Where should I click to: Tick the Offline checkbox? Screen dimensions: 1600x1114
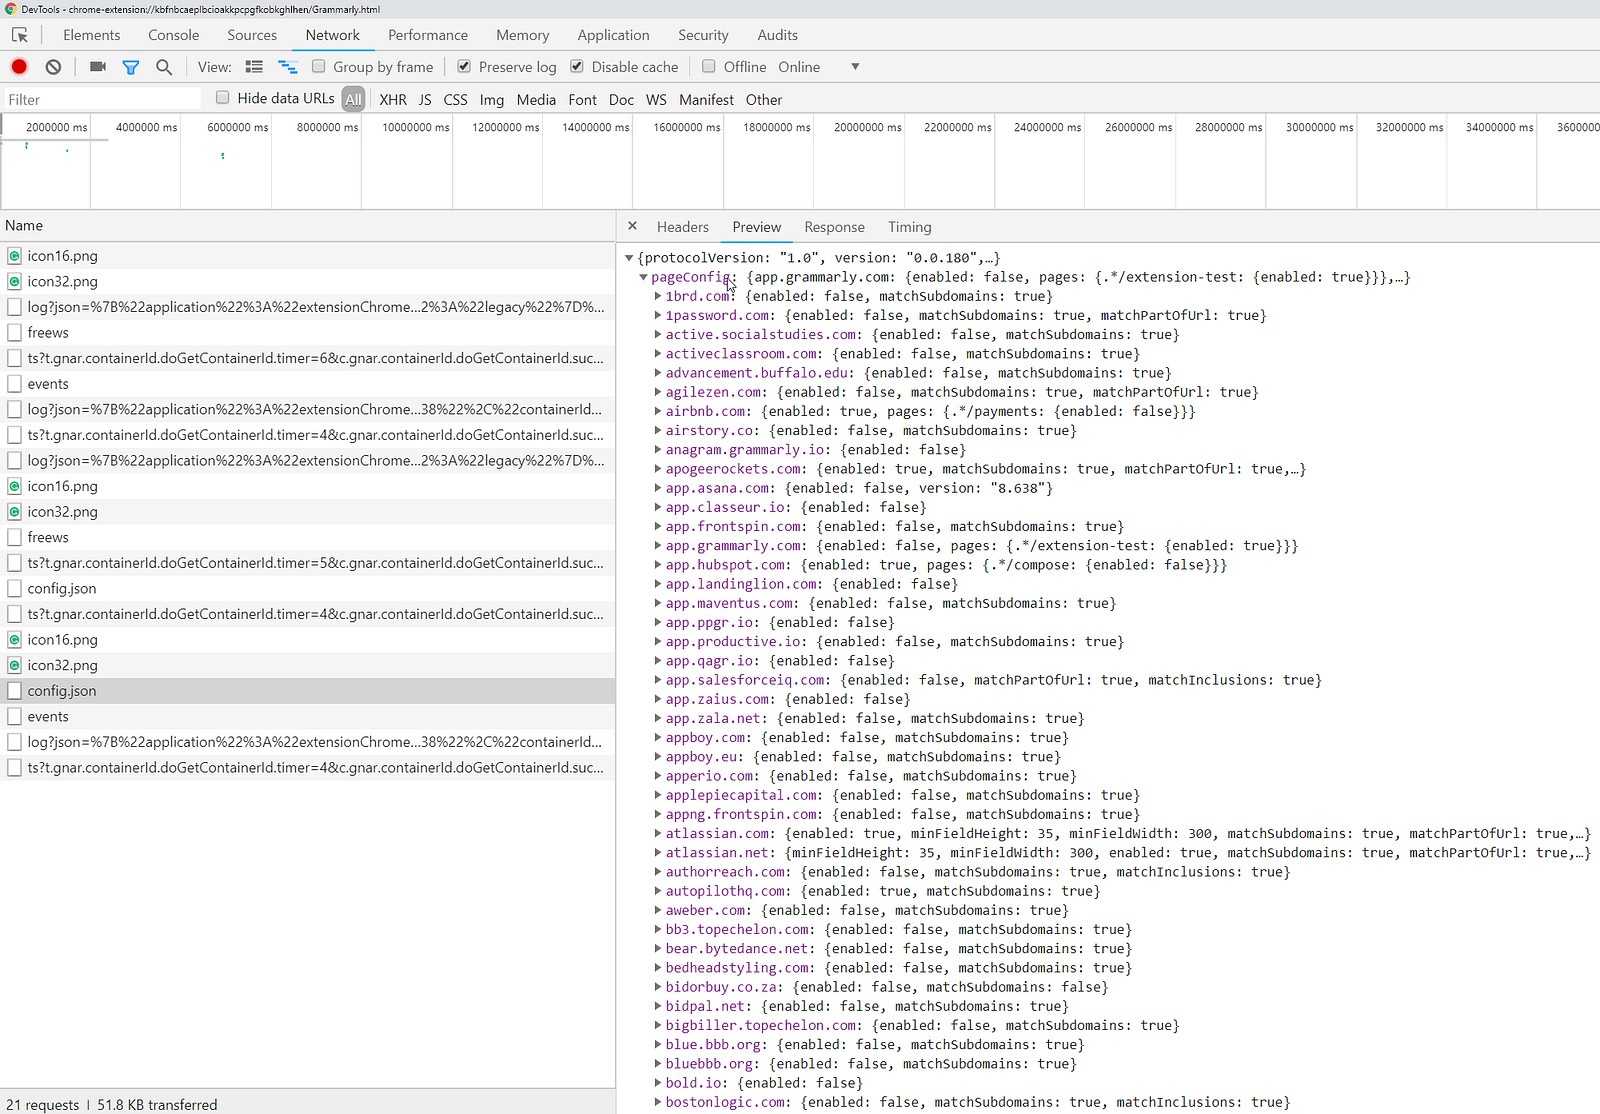tap(709, 66)
